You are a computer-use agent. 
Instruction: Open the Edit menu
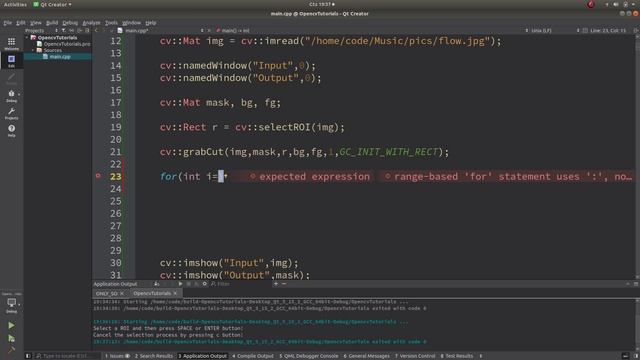point(21,23)
